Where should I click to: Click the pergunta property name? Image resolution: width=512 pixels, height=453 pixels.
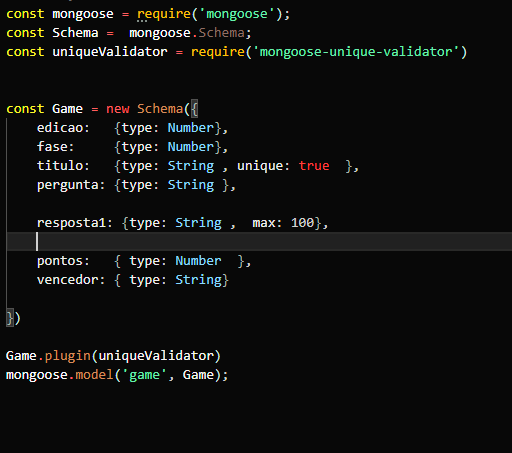pyautogui.click(x=71, y=185)
